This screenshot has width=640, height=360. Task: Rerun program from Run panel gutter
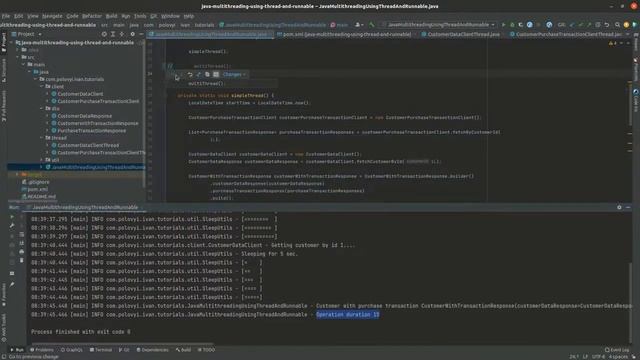tap(12, 217)
